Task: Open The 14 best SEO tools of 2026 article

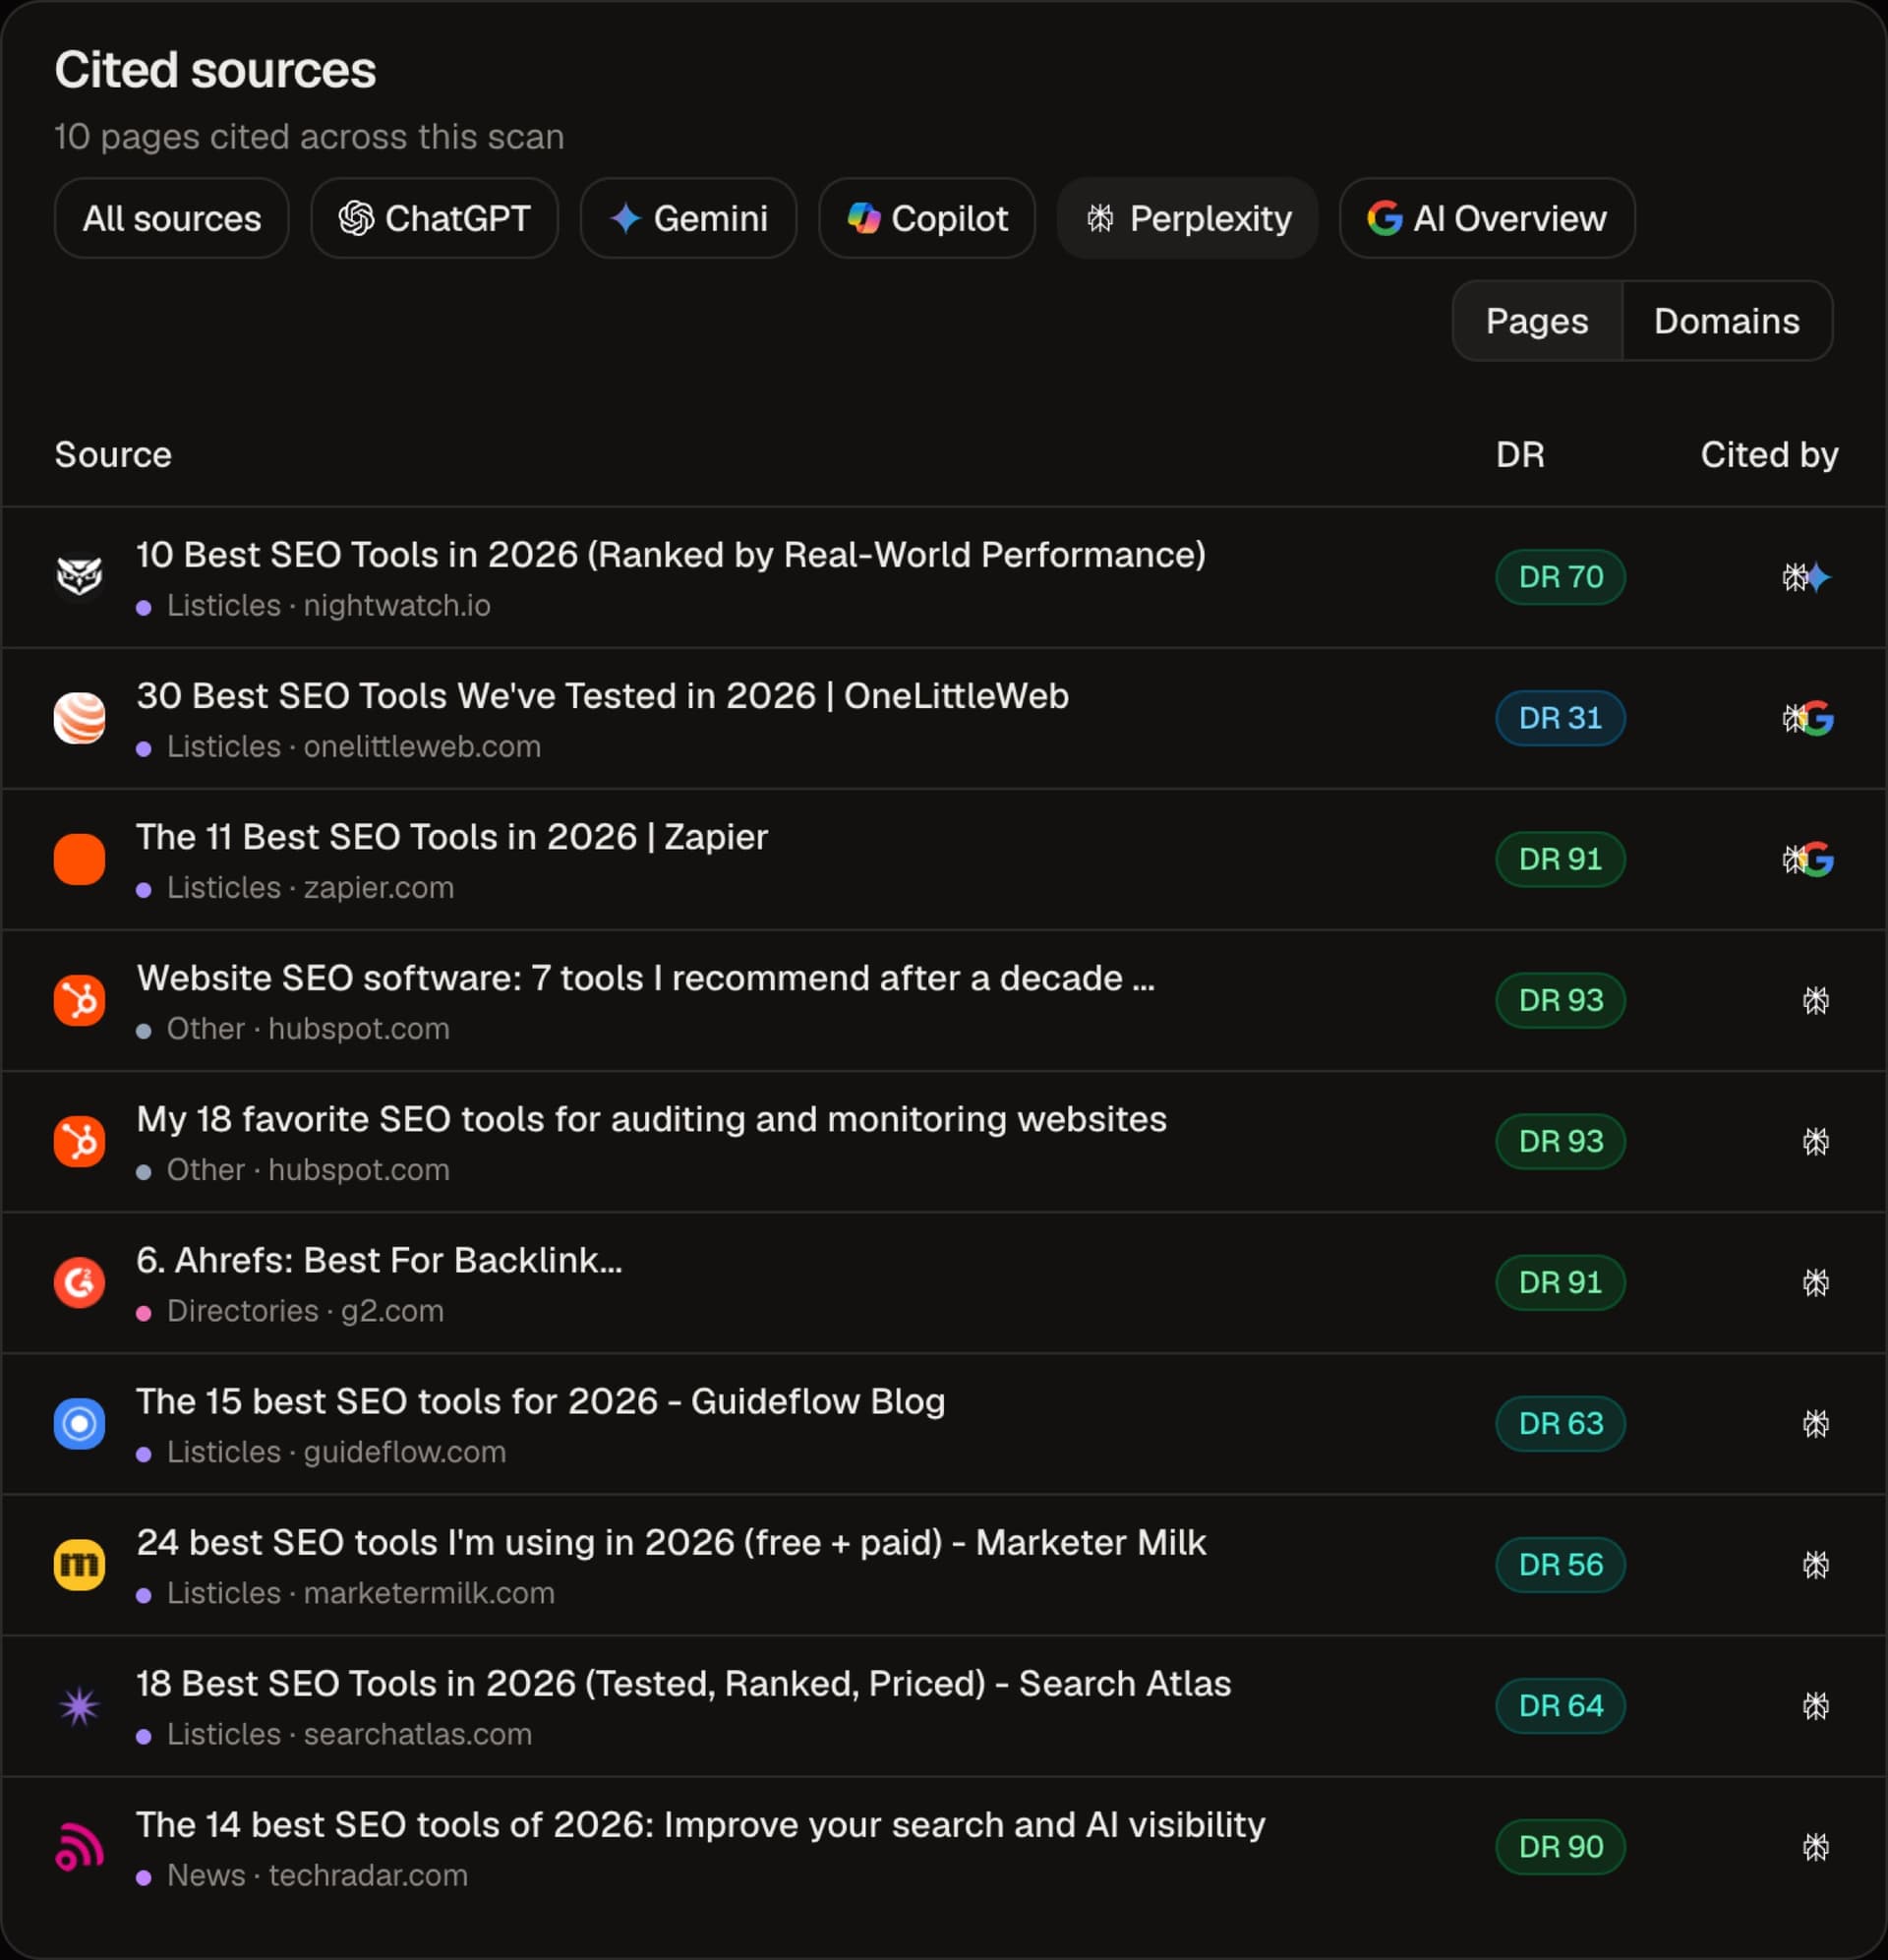Action: (x=701, y=1824)
